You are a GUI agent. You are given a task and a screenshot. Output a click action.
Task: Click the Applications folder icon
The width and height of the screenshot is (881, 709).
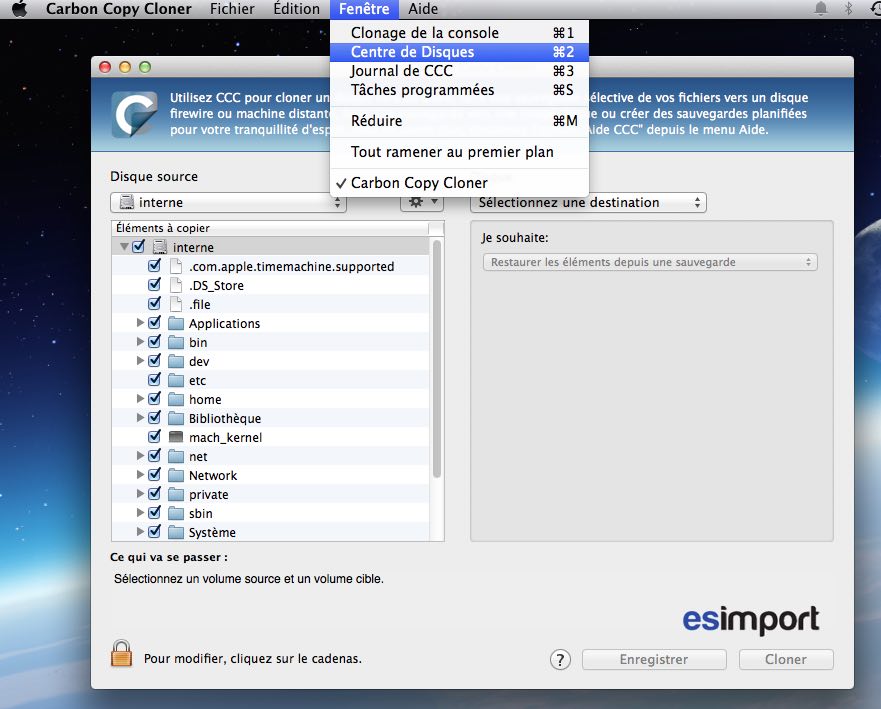(x=176, y=323)
